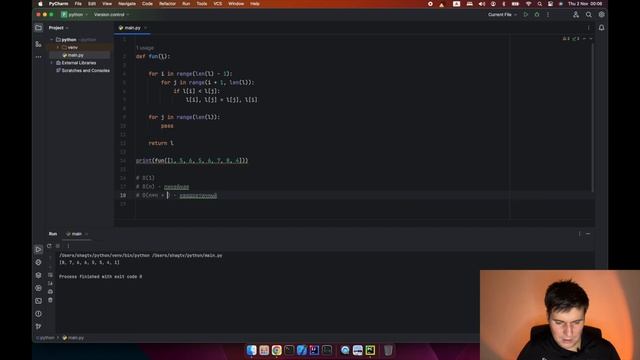Open the Code menu

[x=147, y=4]
